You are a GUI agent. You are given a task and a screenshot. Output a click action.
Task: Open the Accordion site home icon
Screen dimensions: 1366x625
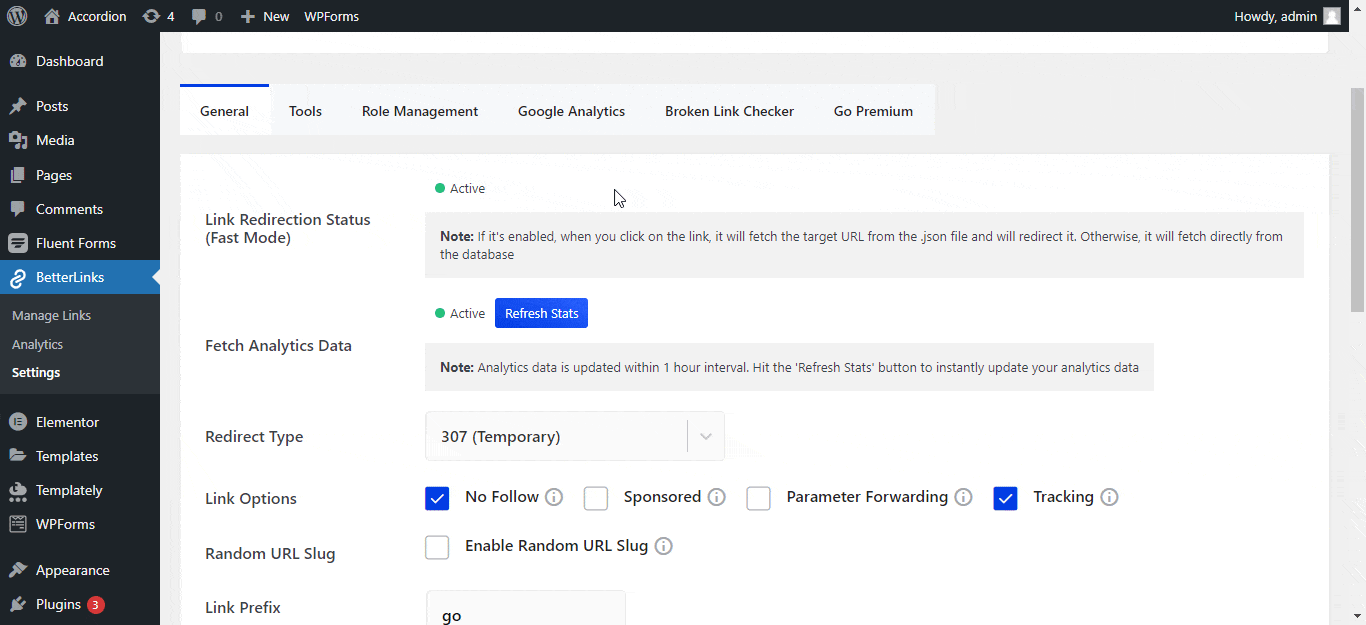click(52, 16)
